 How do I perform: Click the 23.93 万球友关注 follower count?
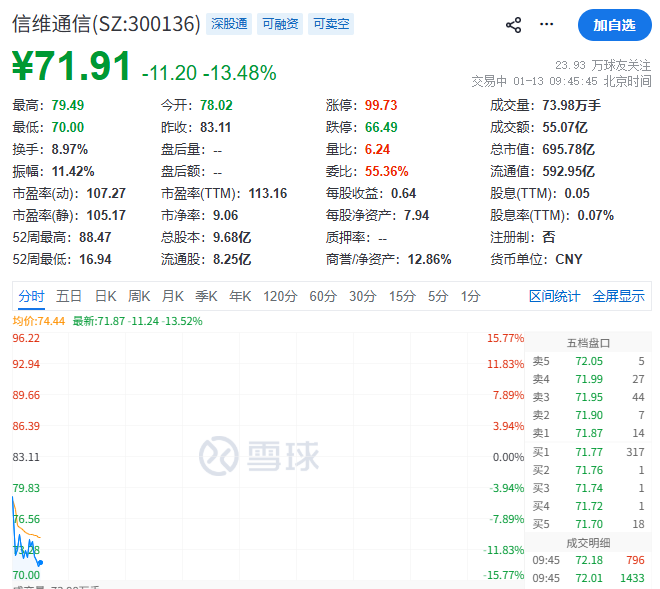[x=603, y=65]
